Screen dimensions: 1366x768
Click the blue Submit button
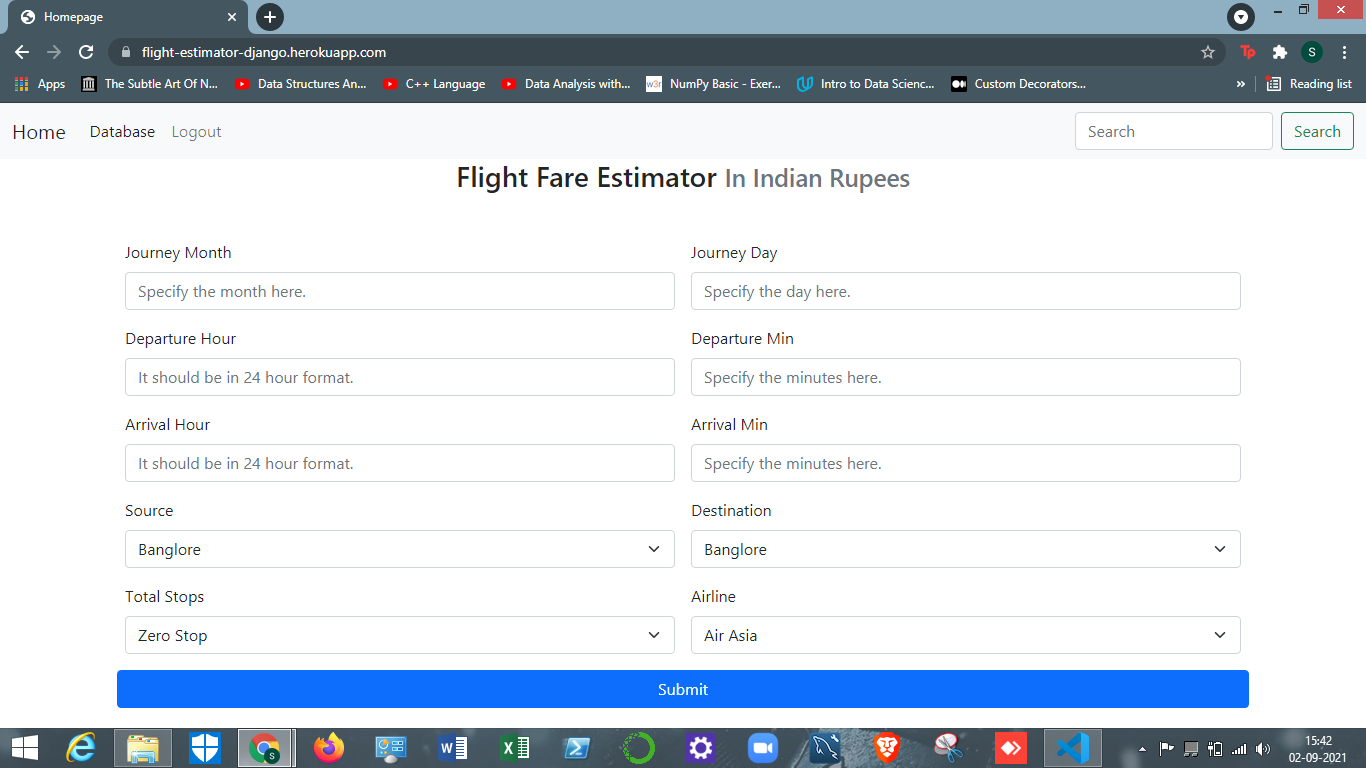pyautogui.click(x=683, y=689)
